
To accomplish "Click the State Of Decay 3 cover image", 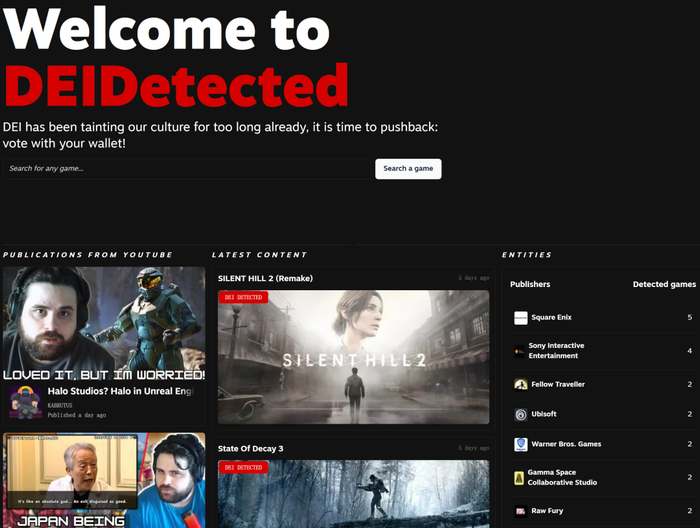I will 354,494.
